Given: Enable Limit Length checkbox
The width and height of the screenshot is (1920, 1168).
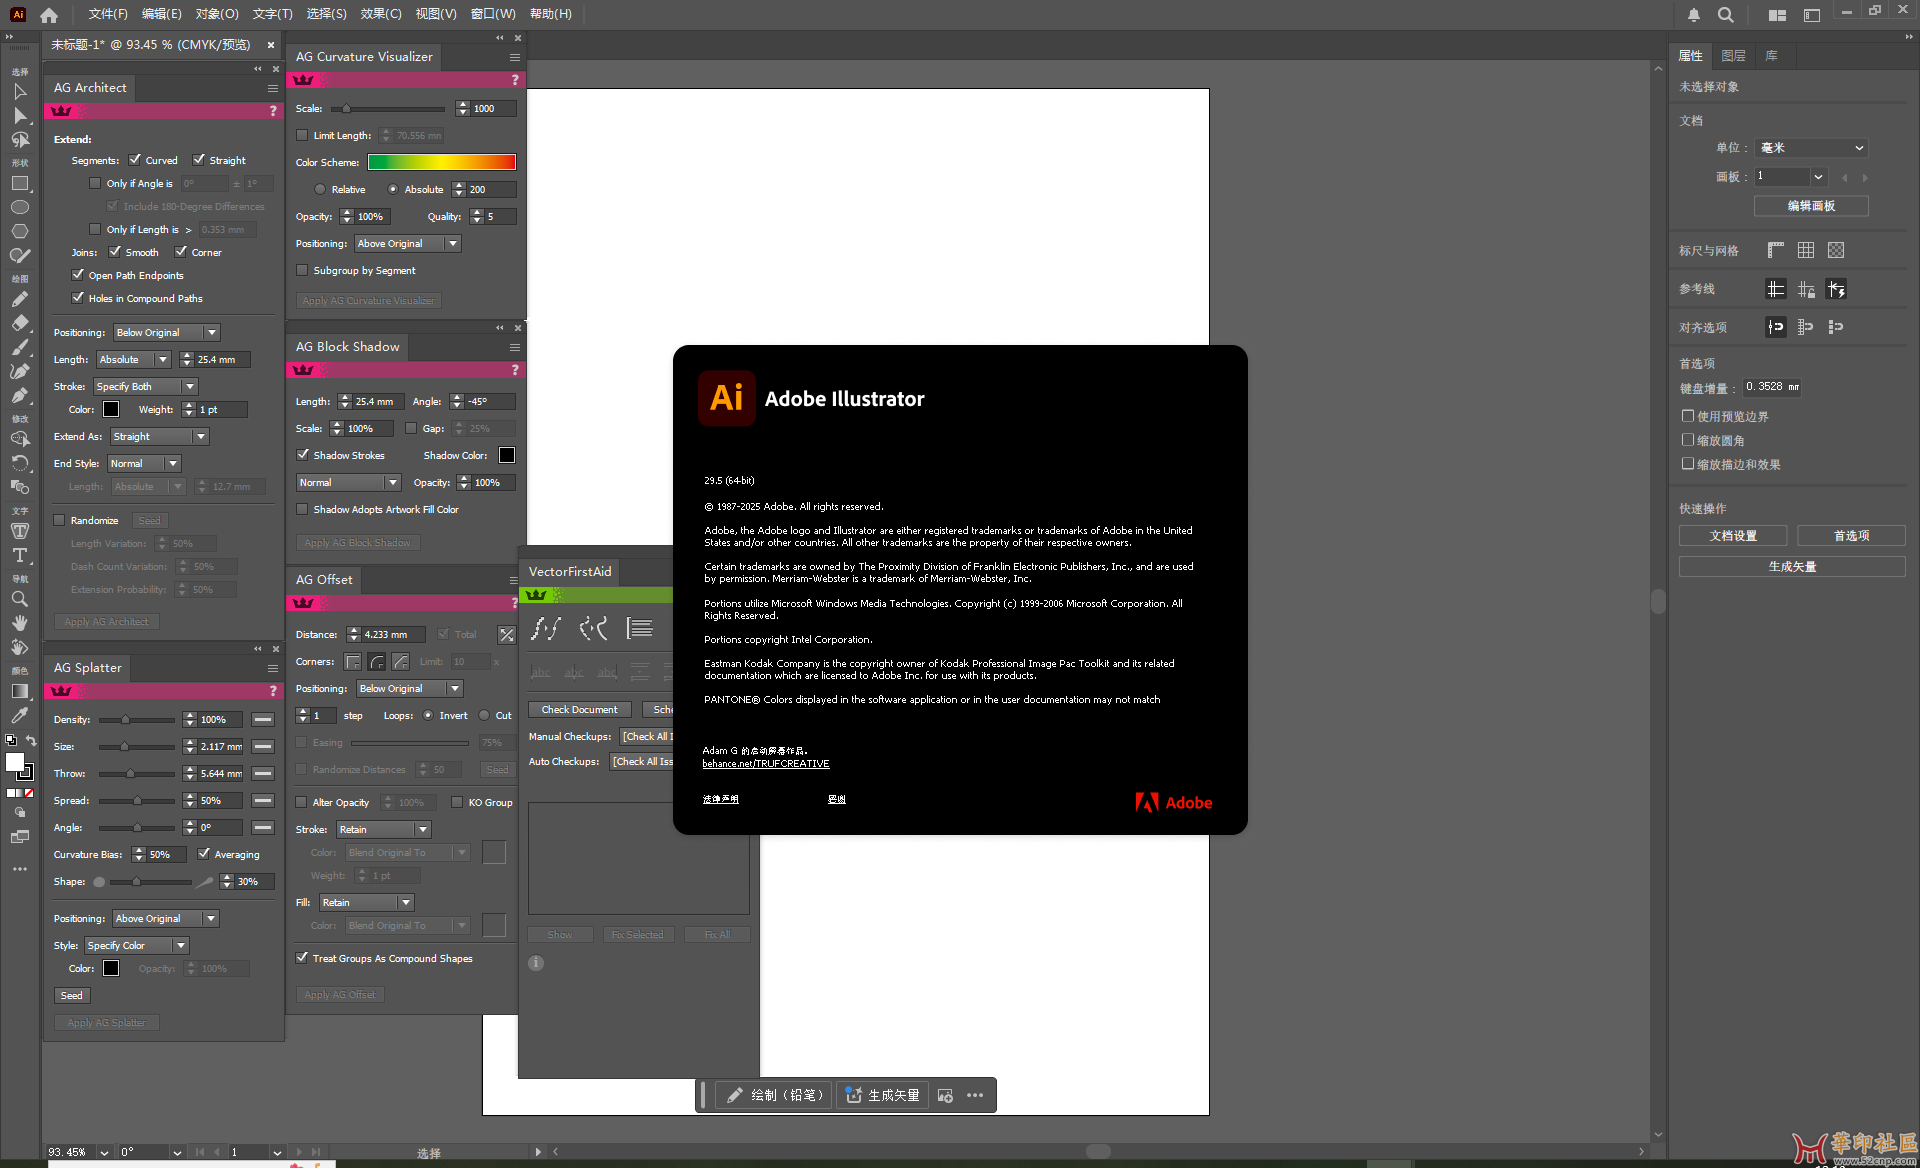Looking at the screenshot, I should [302, 135].
